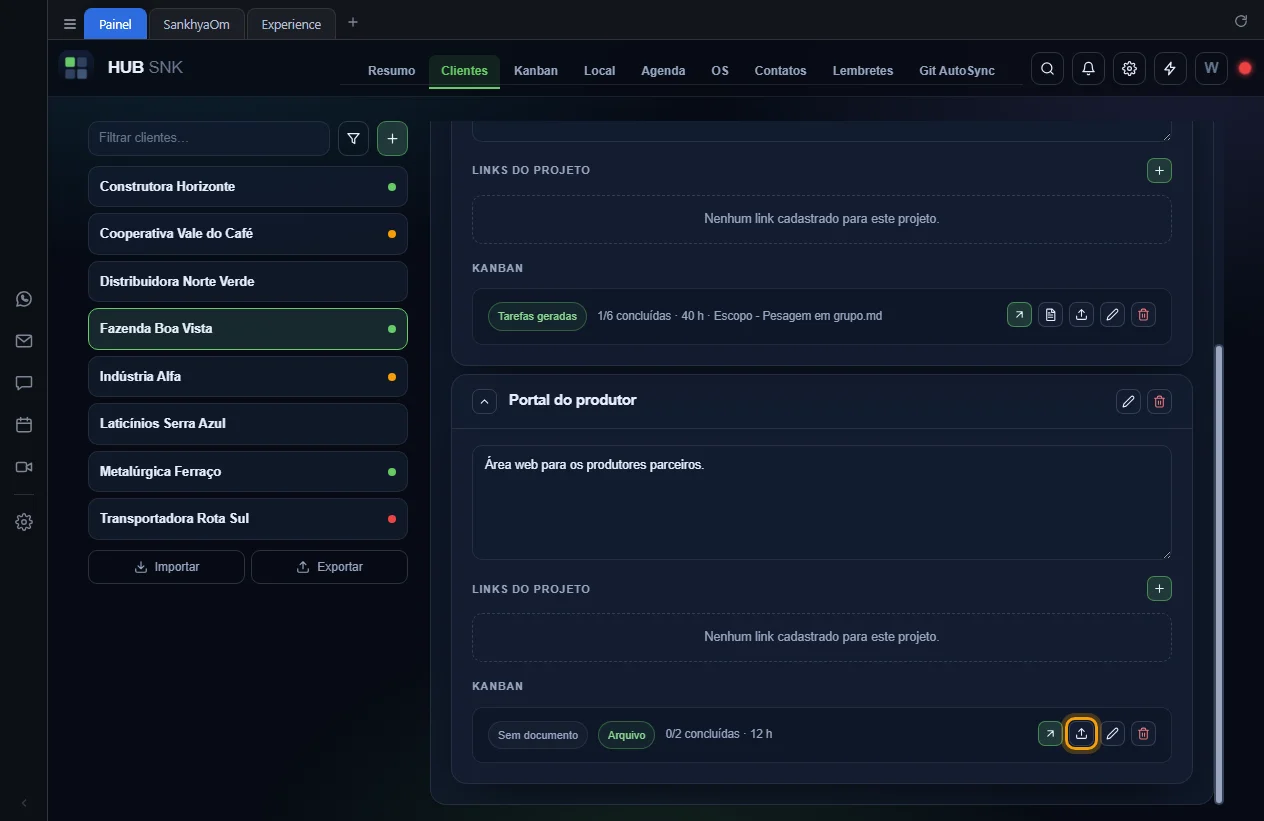Open the Resumo menu
This screenshot has width=1264, height=821.
point(391,71)
